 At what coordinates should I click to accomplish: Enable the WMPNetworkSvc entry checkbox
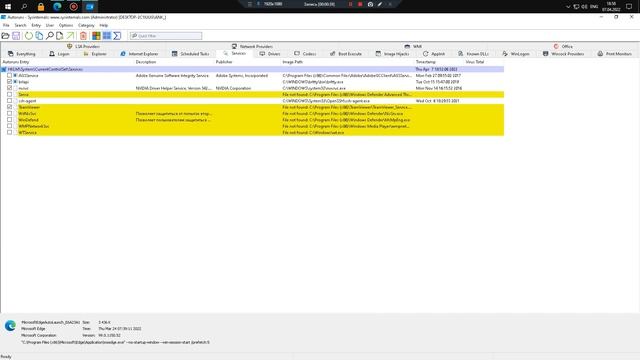(x=9, y=126)
